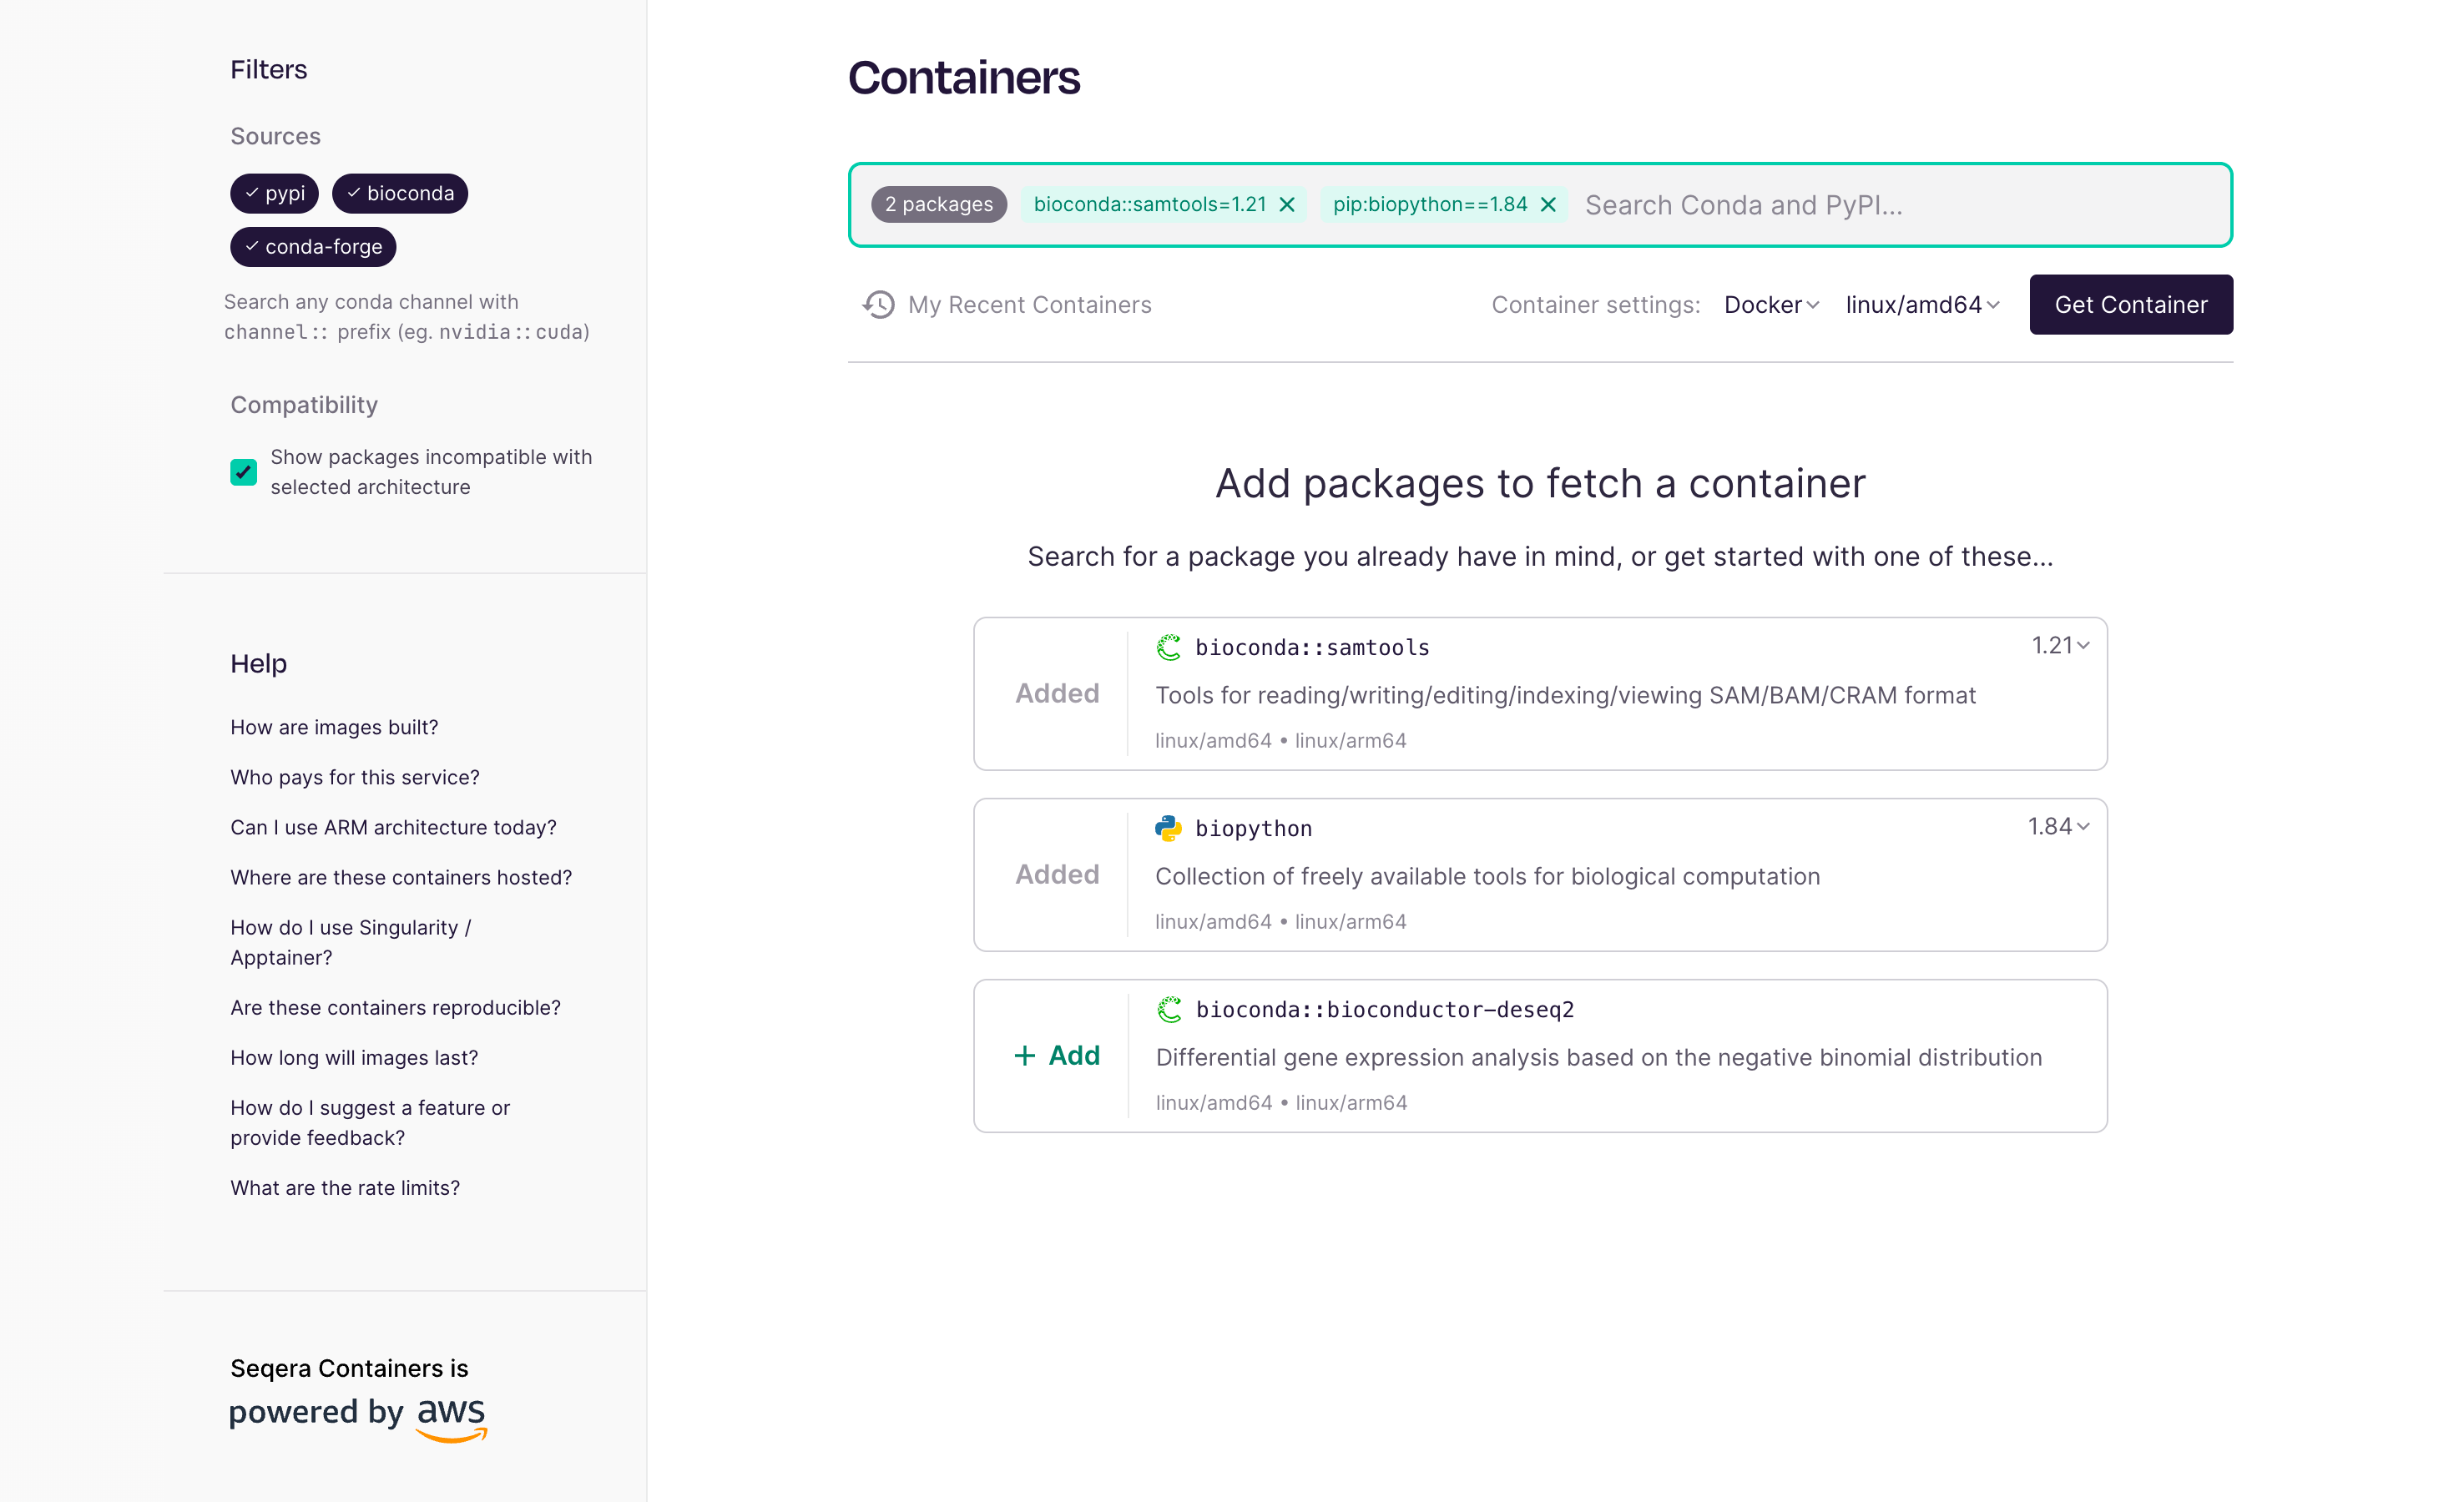The width and height of the screenshot is (2464, 1502).
Task: Add bioconda::bioconductor-deseq2 package
Action: 1057,1056
